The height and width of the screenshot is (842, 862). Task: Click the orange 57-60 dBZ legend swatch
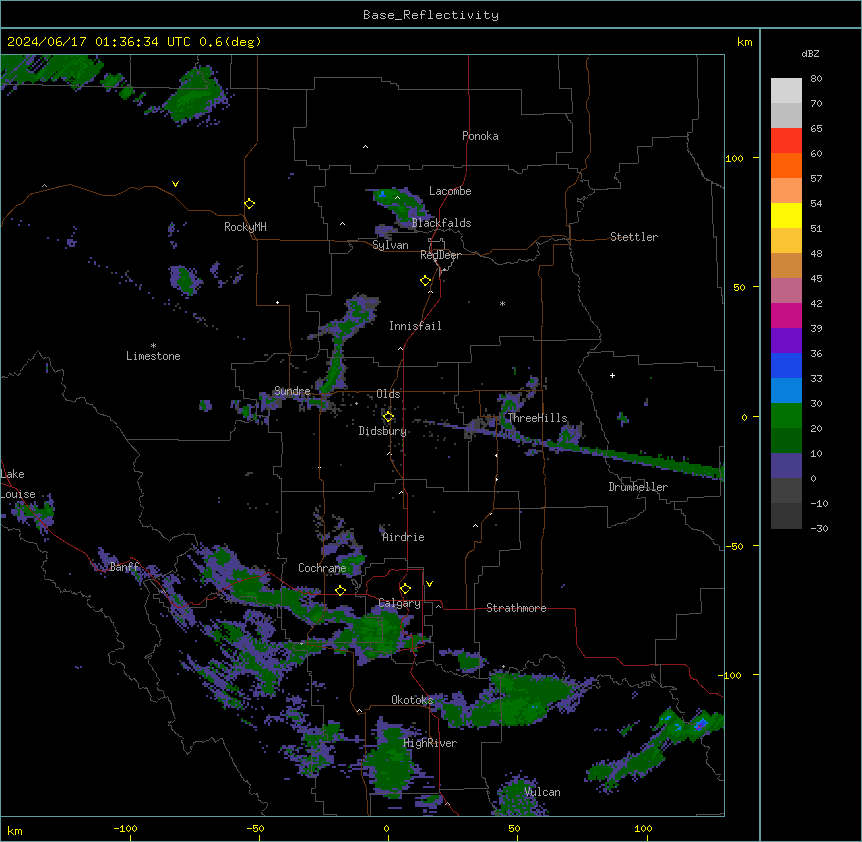[x=786, y=165]
